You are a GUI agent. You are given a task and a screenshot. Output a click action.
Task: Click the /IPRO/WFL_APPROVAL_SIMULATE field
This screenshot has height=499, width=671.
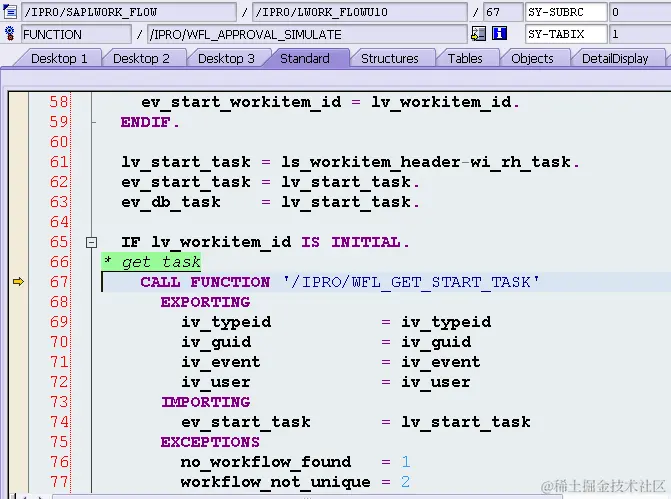click(307, 34)
